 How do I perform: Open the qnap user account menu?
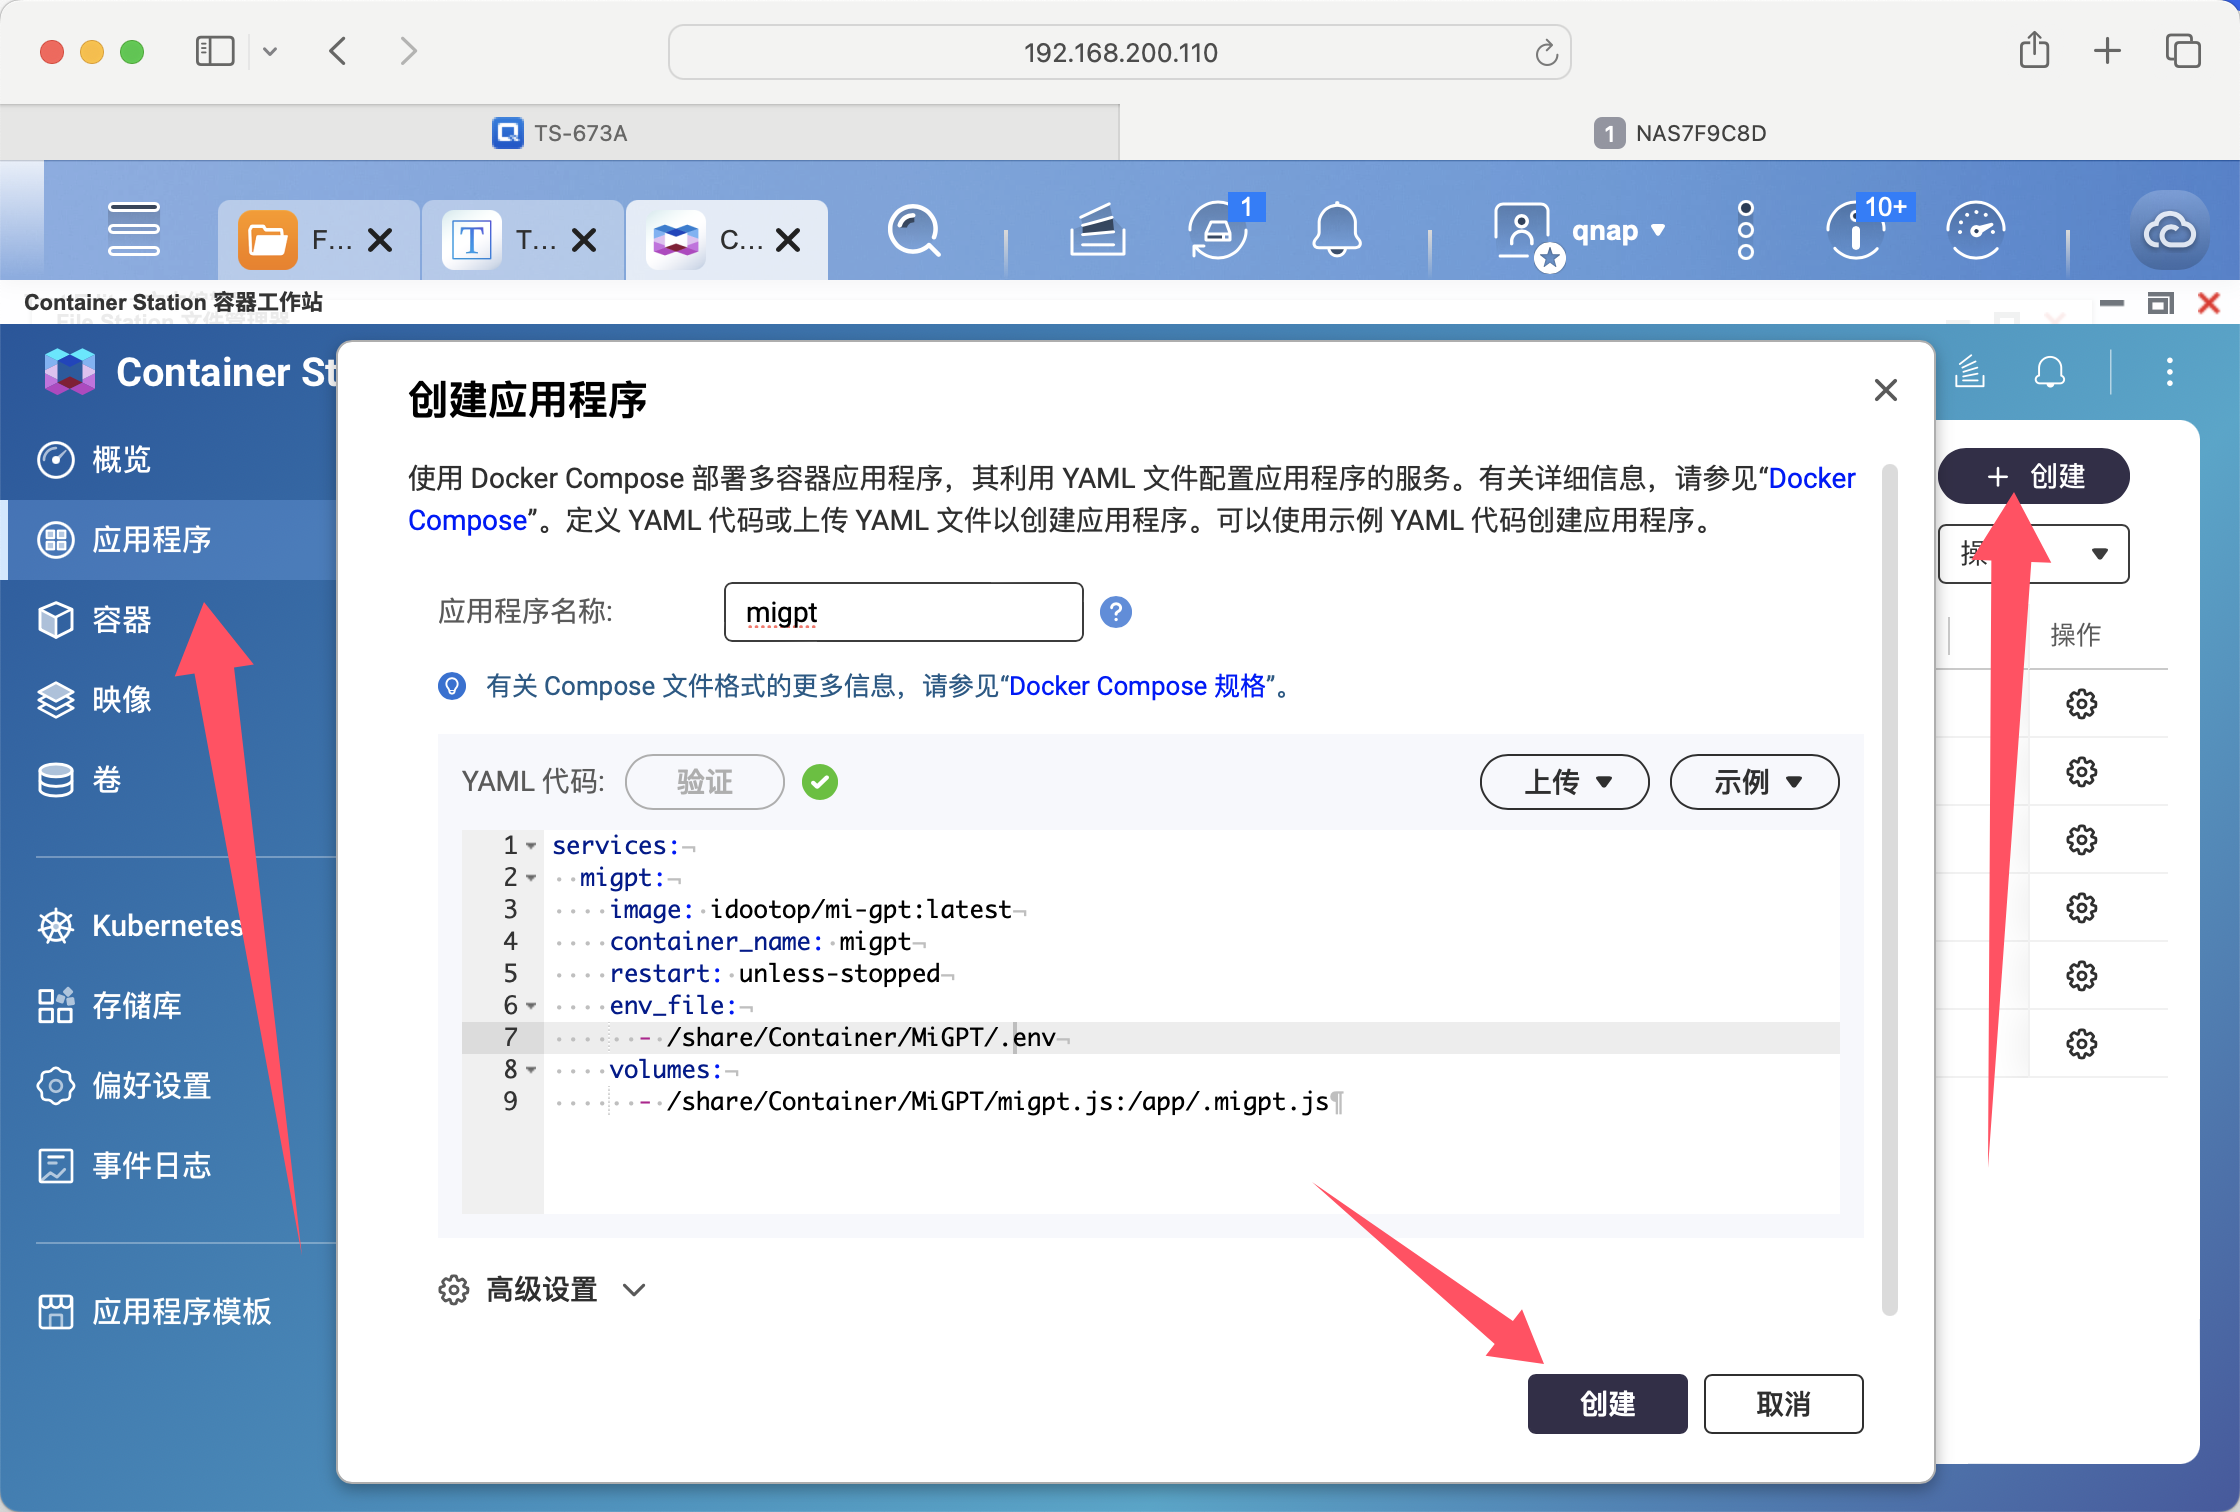pyautogui.click(x=1579, y=231)
